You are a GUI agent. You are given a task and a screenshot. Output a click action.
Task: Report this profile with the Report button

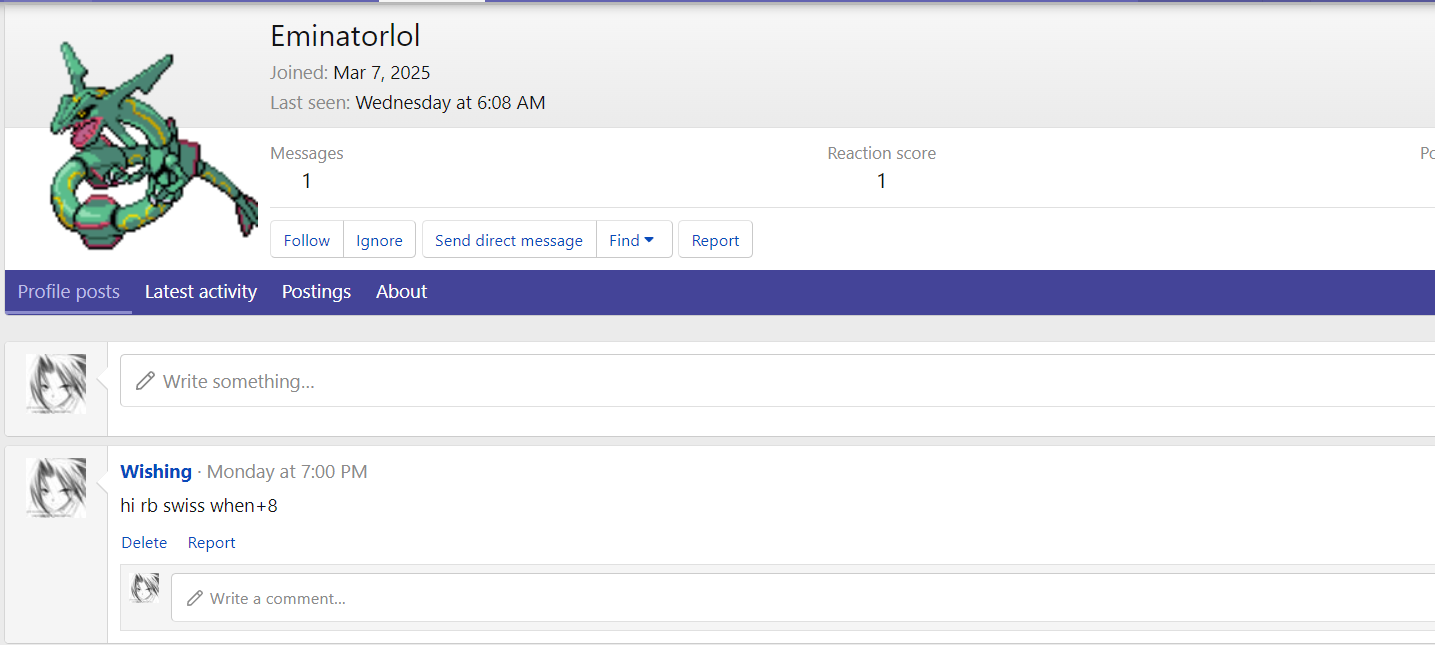pos(715,240)
